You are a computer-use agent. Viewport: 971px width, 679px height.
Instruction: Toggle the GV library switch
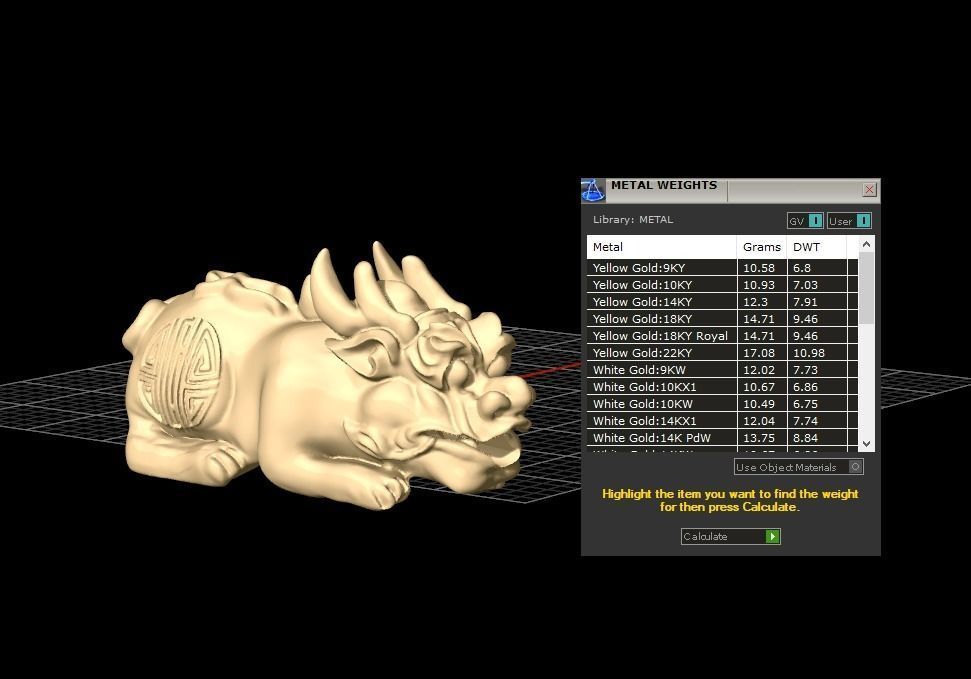[804, 221]
